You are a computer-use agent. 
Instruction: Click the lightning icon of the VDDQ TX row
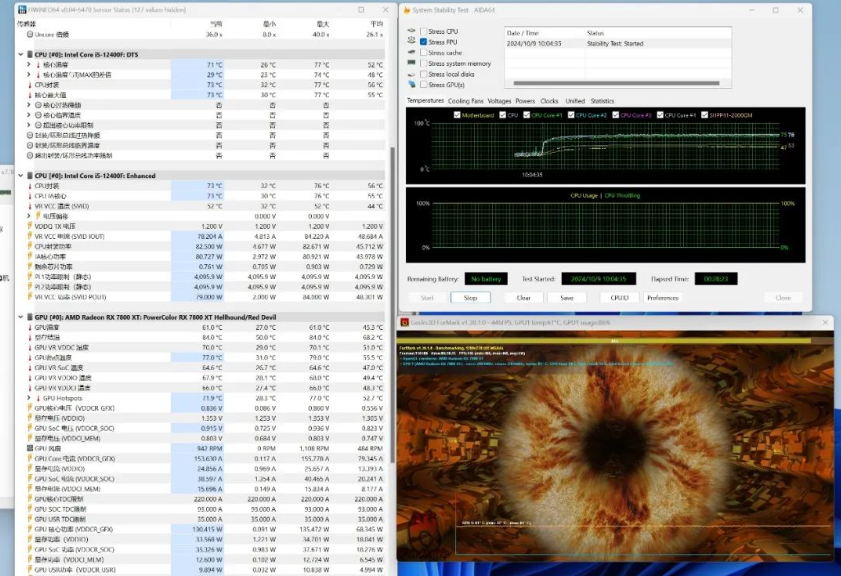pyautogui.click(x=30, y=226)
